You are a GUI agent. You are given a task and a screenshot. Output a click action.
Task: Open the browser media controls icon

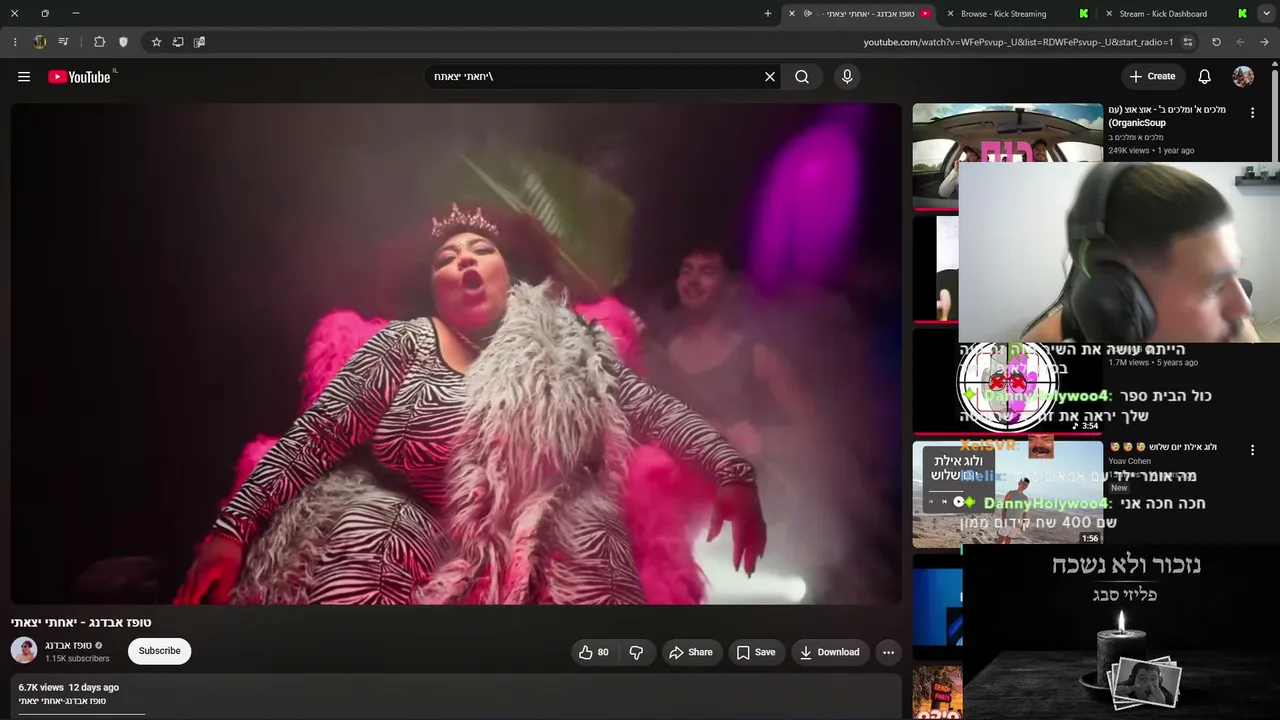(x=64, y=42)
